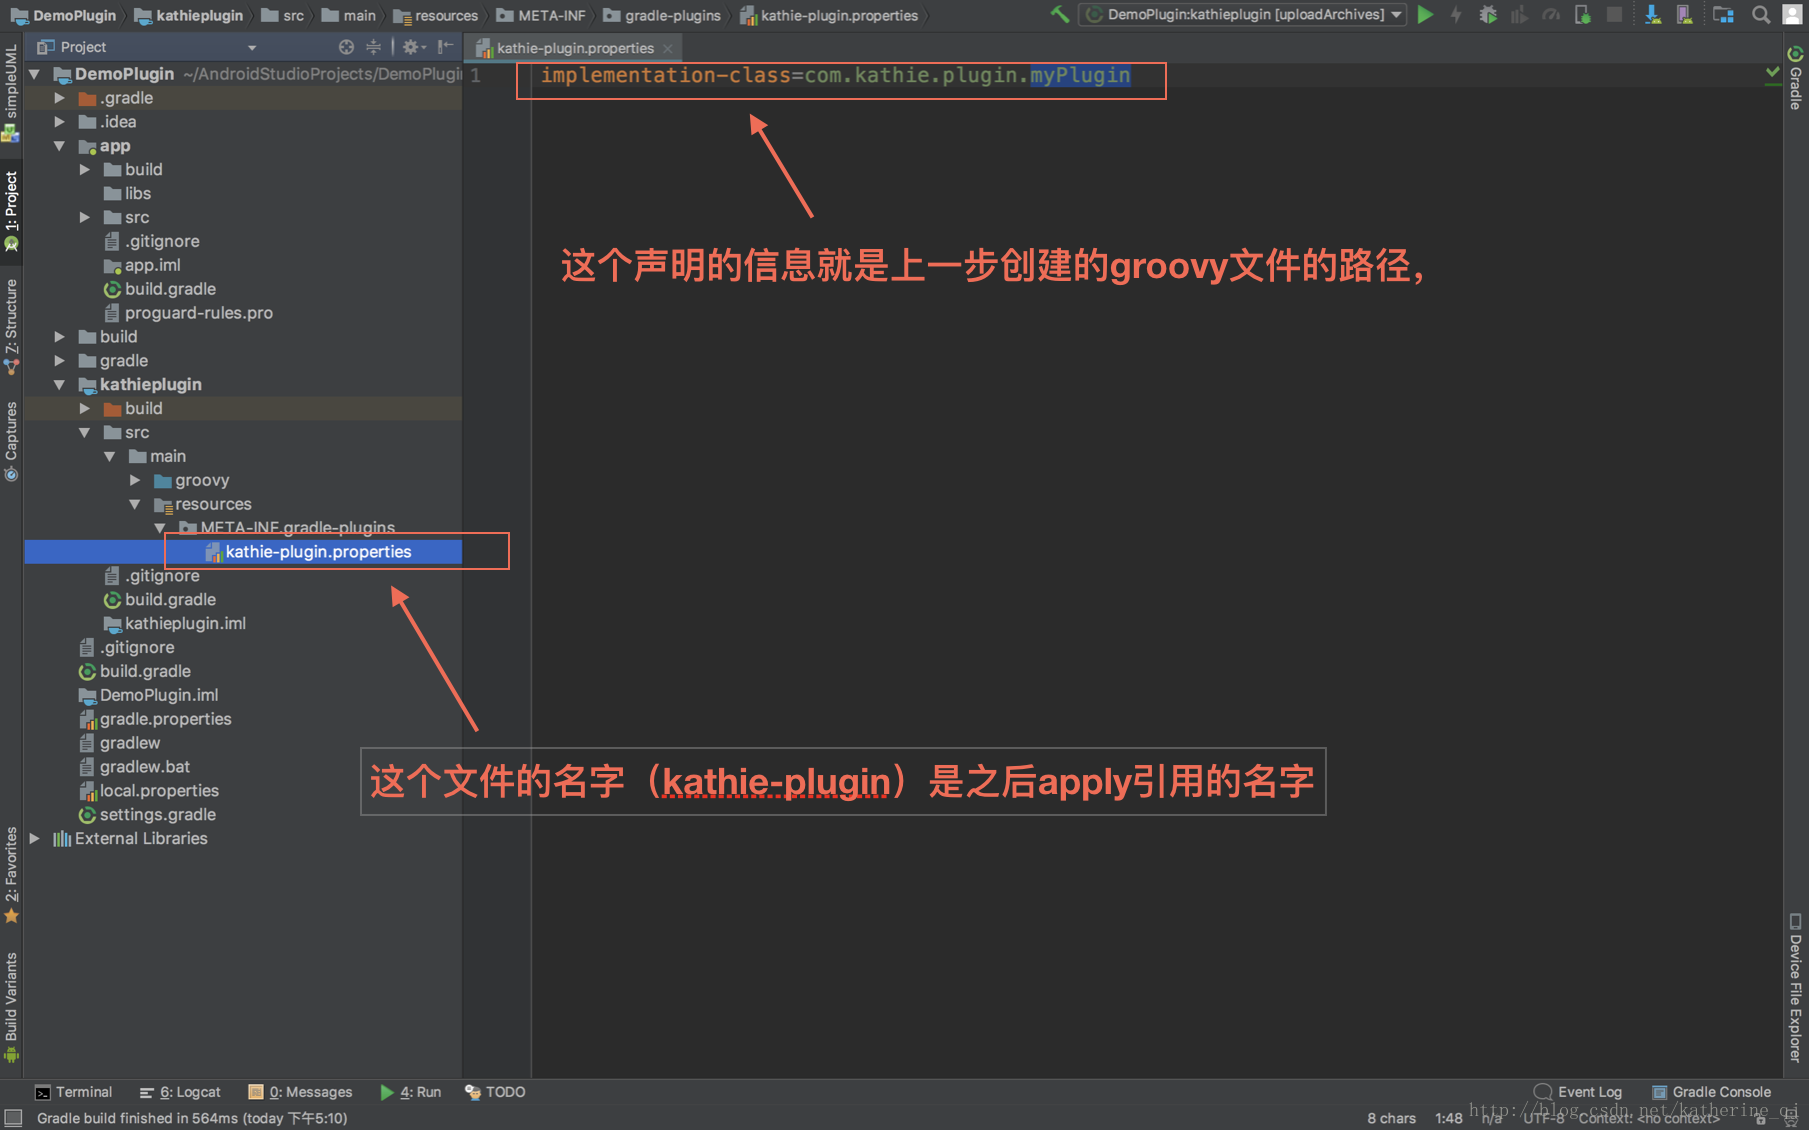The image size is (1810, 1130).
Task: Click the gradle-plugins breadcrumb
Action: pyautogui.click(x=662, y=15)
